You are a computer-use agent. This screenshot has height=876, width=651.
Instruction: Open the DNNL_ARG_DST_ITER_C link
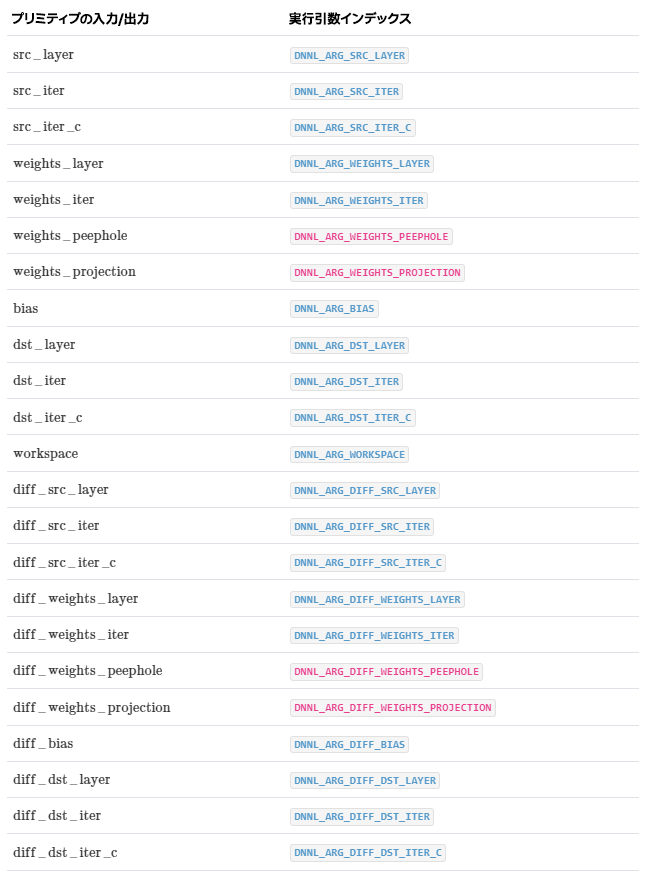(352, 418)
